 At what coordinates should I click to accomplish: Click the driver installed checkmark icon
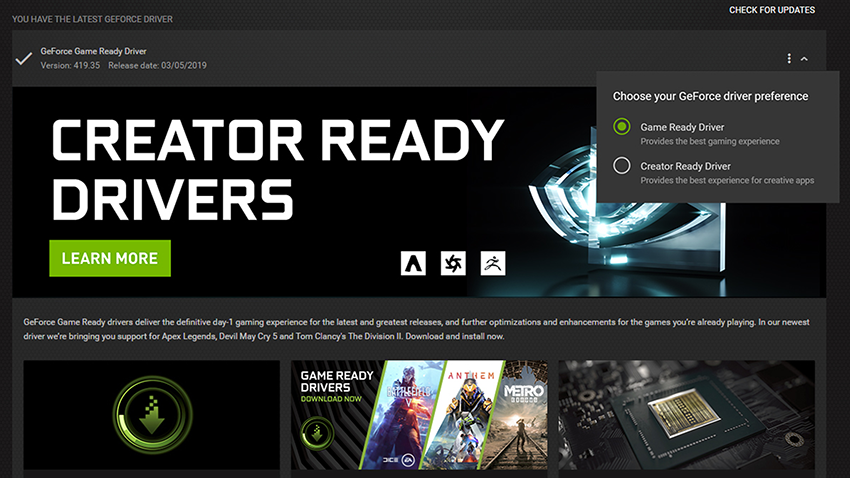click(24, 58)
